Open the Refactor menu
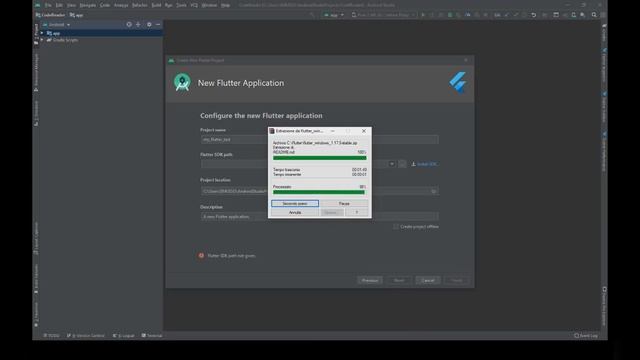 pos(140,5)
